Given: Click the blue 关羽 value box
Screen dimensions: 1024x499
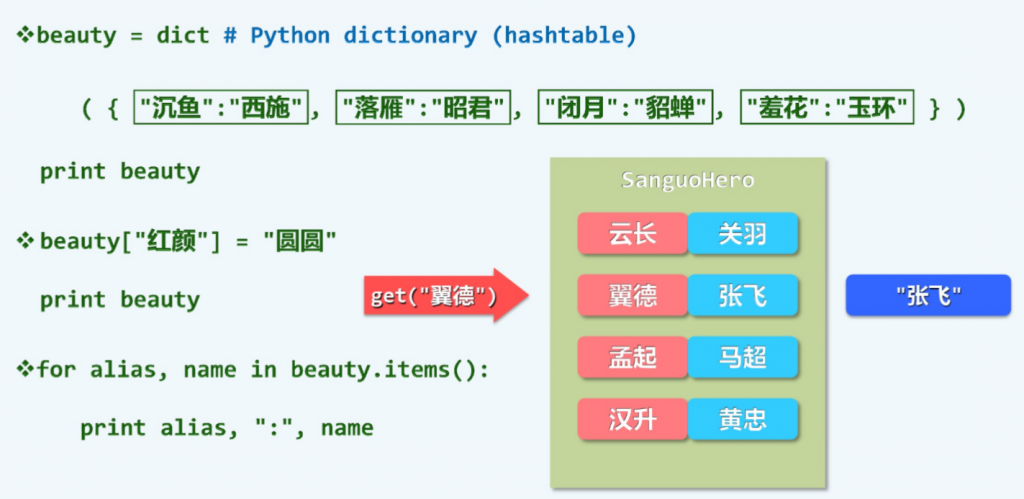Looking at the screenshot, I should click(x=742, y=234).
